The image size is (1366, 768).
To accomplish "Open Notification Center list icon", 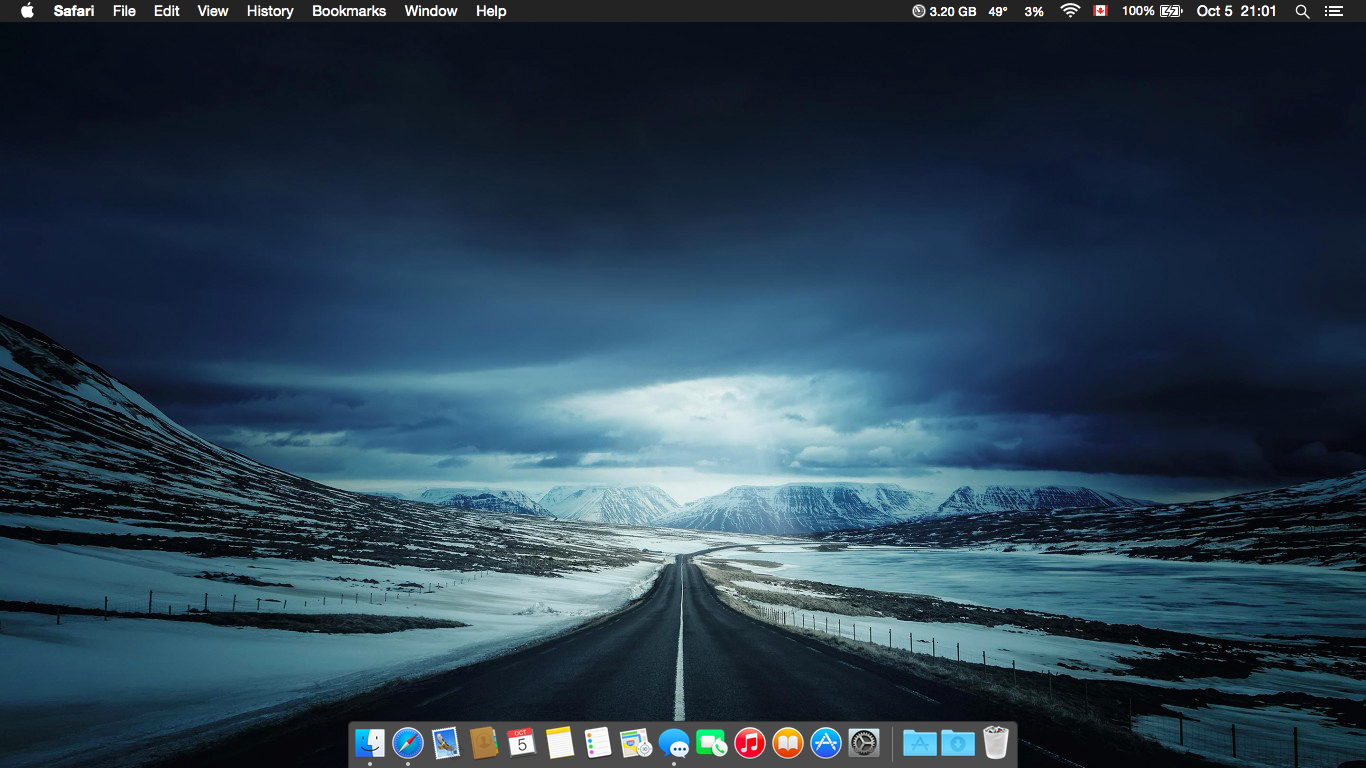I will click(x=1333, y=11).
